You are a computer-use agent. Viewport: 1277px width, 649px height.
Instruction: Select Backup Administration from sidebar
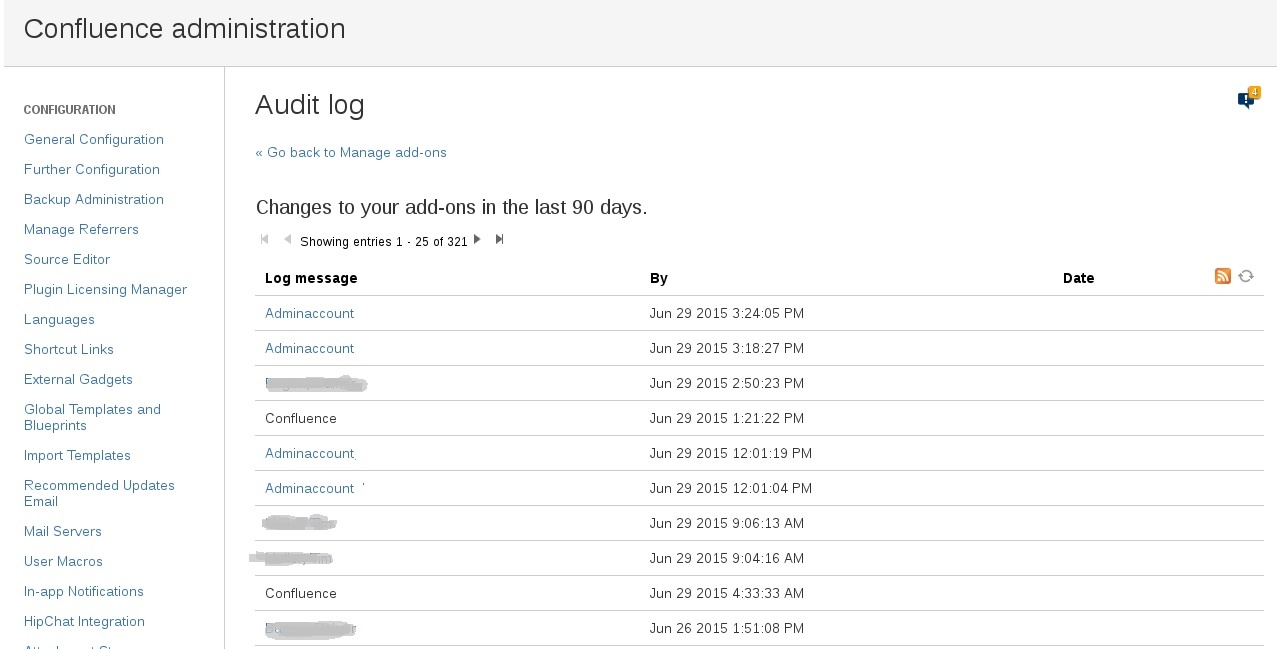tap(94, 199)
